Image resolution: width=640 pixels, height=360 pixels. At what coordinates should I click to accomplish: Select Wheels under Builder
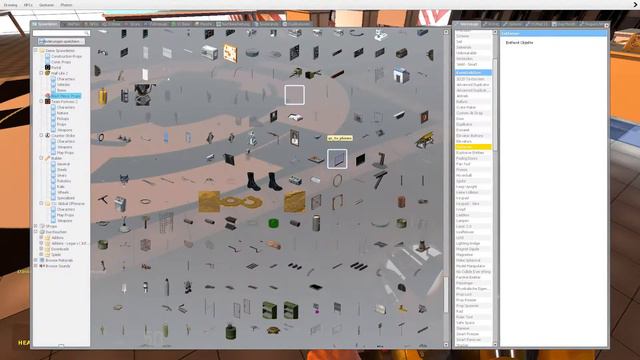(x=60, y=192)
